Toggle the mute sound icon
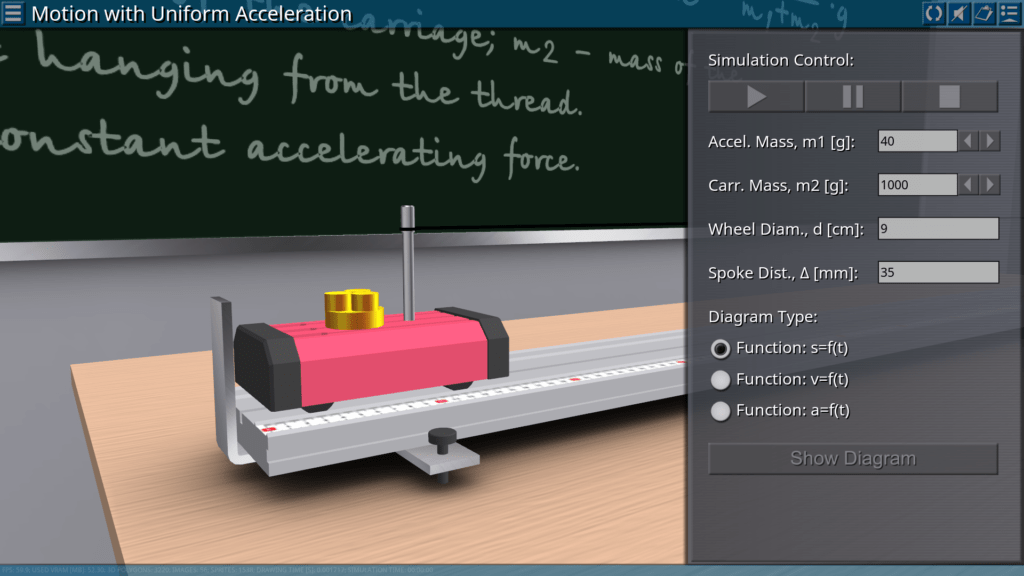Viewport: 1024px width, 576px height. [x=958, y=13]
